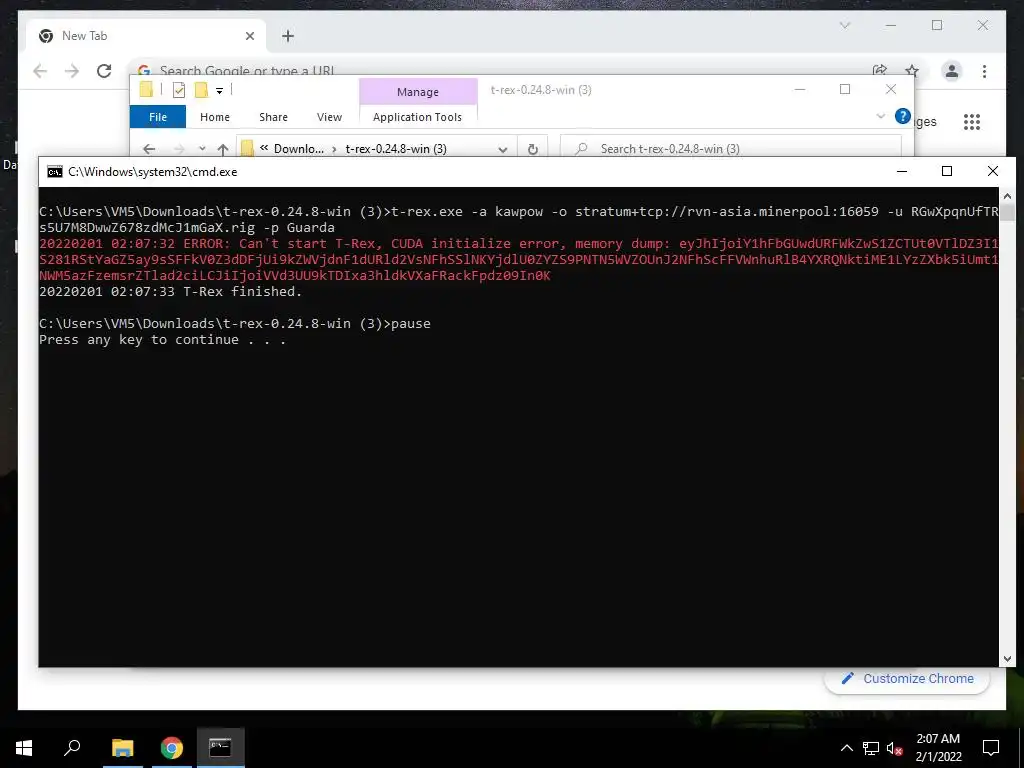This screenshot has width=1024, height=768.
Task: Open Home ribbon tab in Explorer
Action: 215,117
